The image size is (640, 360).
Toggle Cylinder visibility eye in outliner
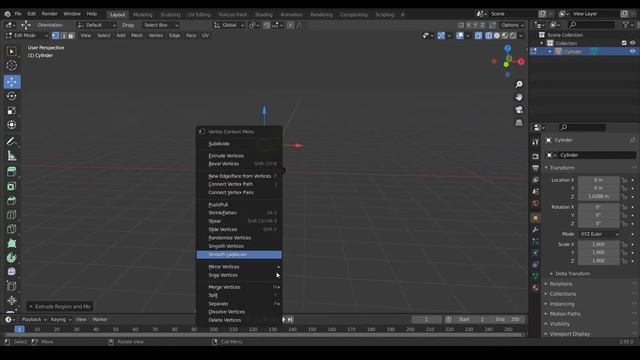pos(632,52)
